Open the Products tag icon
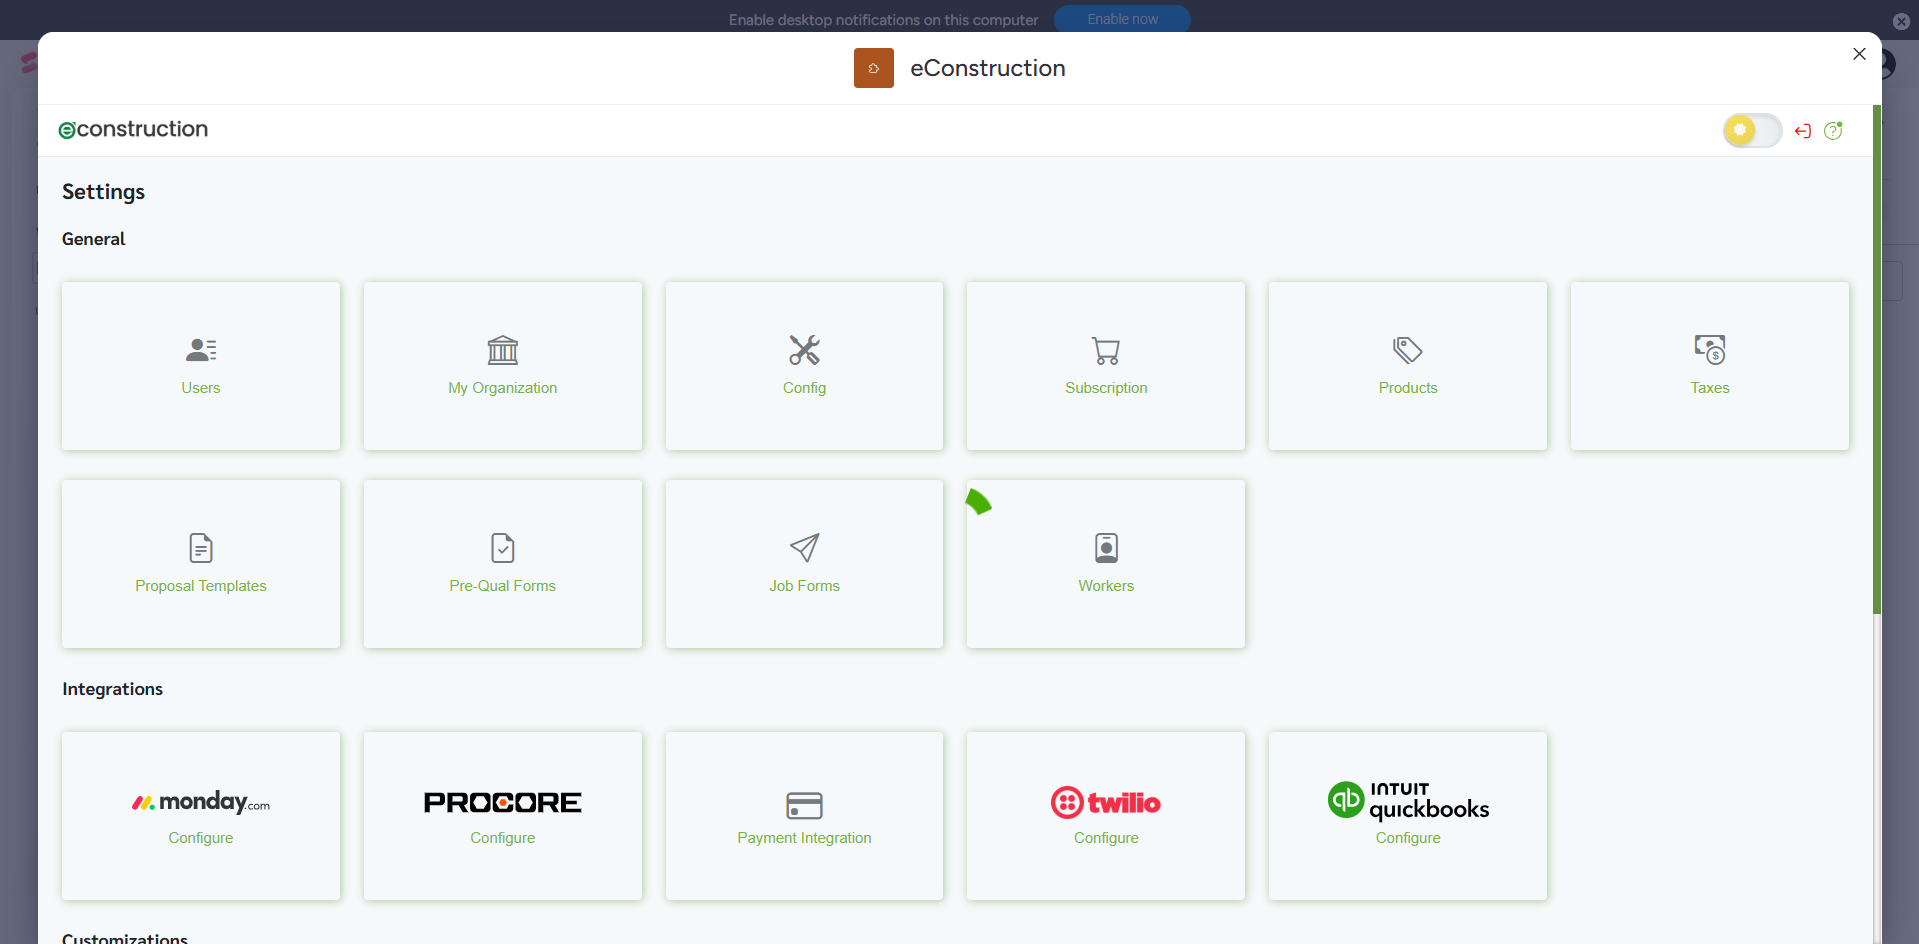1919x944 pixels. coord(1407,350)
